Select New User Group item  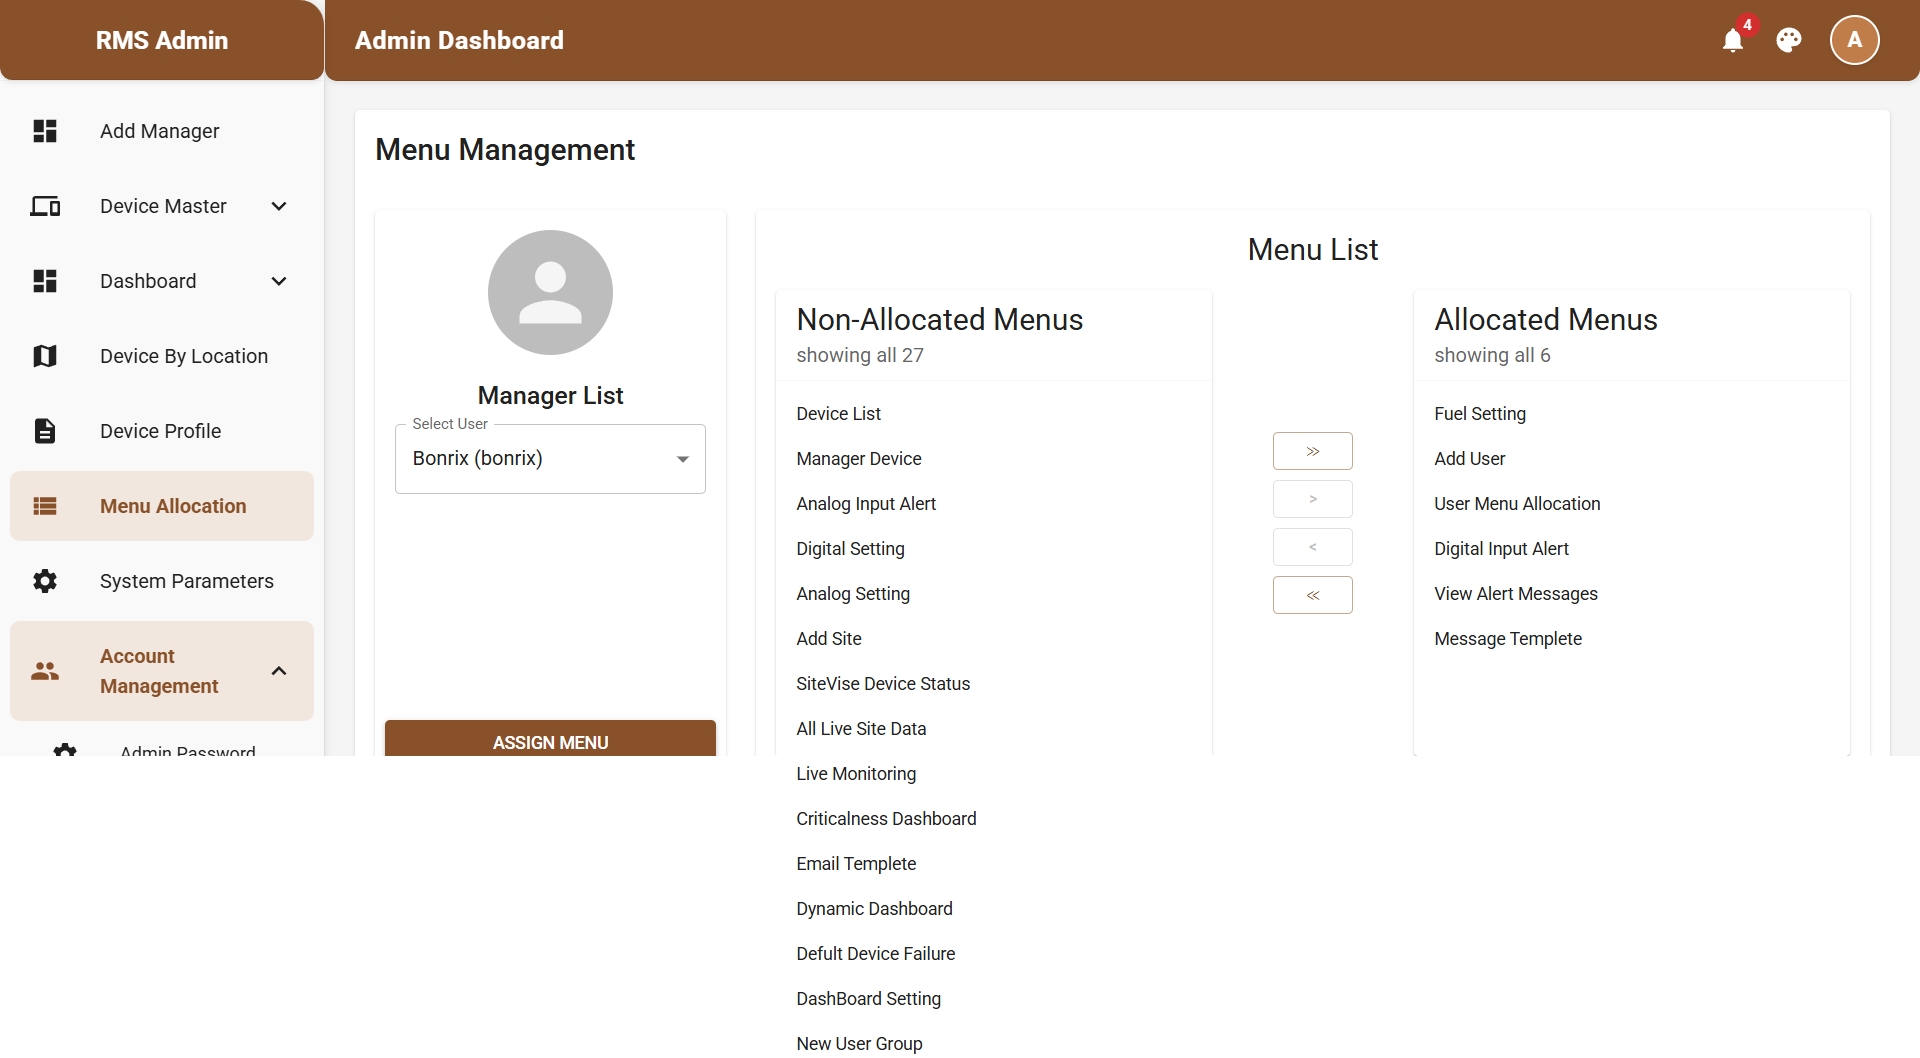coord(859,1044)
